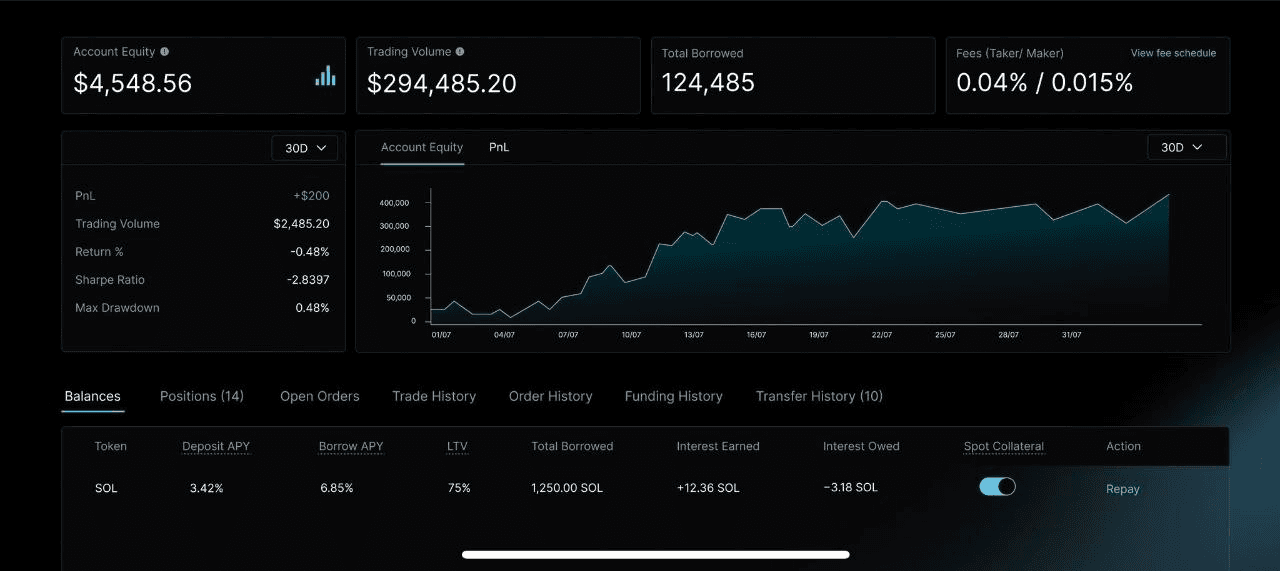Switch chart to the PnL tab
This screenshot has height=571, width=1280.
tap(499, 148)
